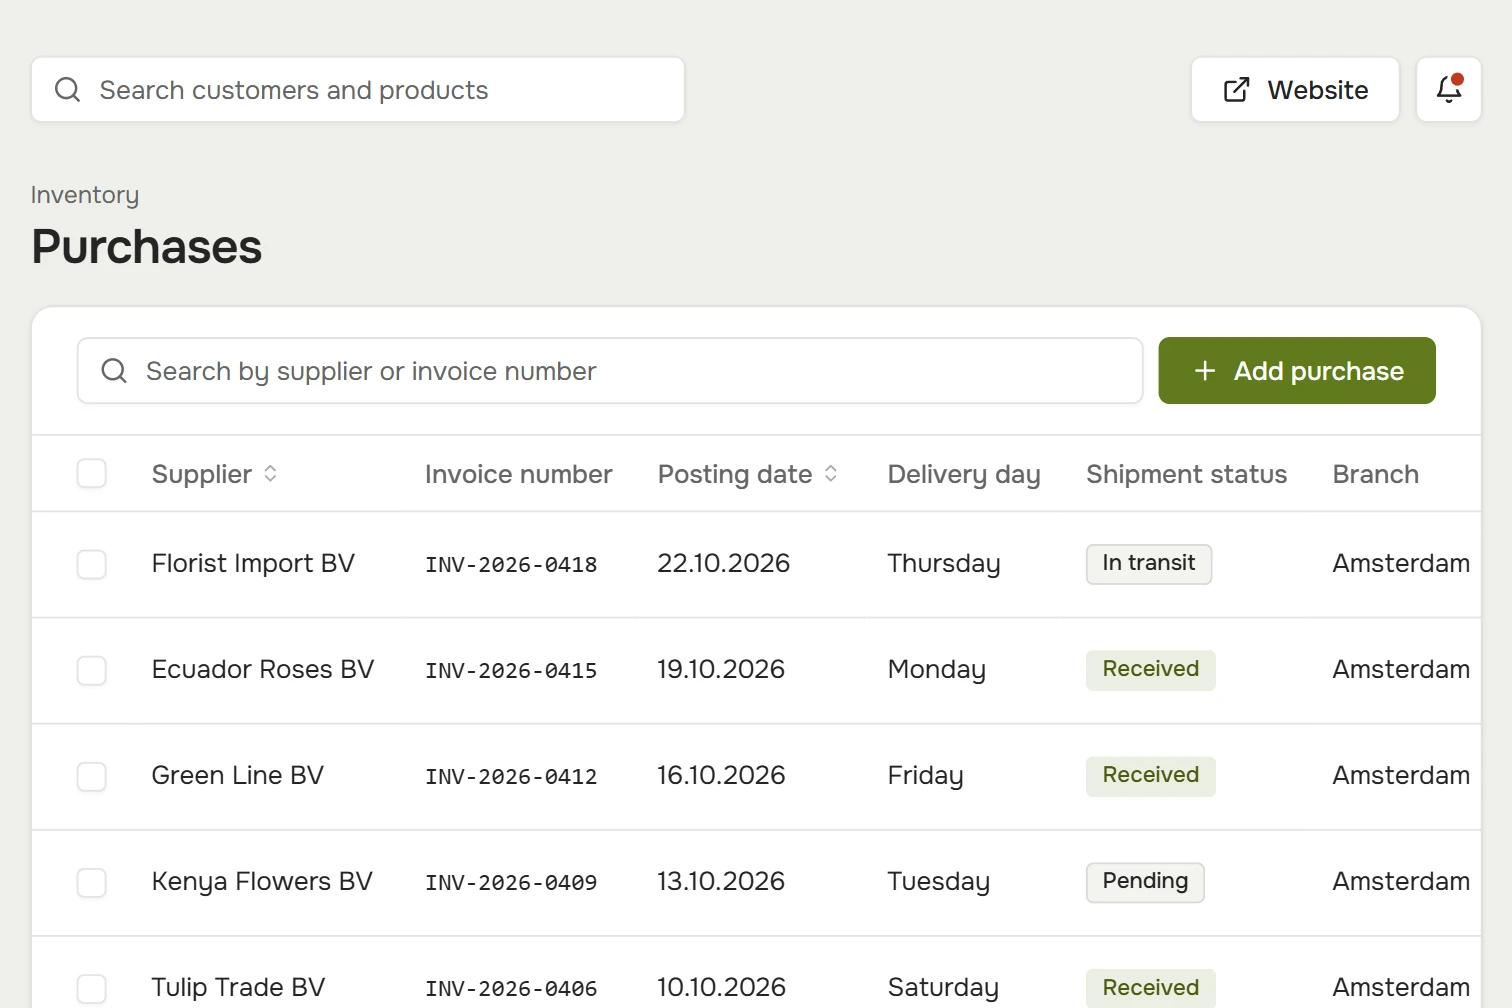This screenshot has height=1008, width=1512.
Task: Click Received status in Ecuador Roses row
Action: (1151, 670)
